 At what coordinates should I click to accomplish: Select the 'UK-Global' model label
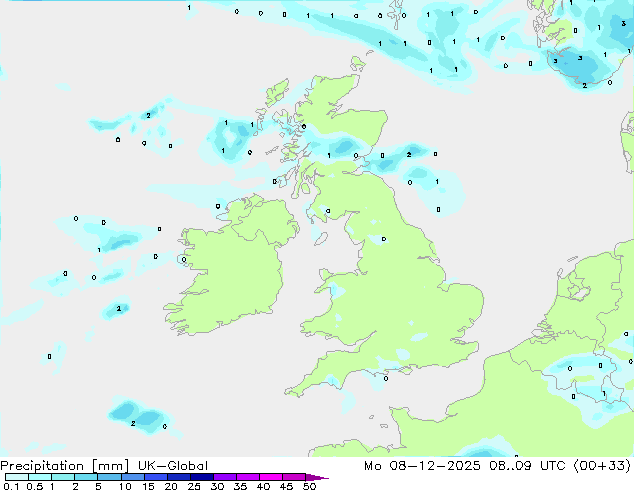pos(172,466)
